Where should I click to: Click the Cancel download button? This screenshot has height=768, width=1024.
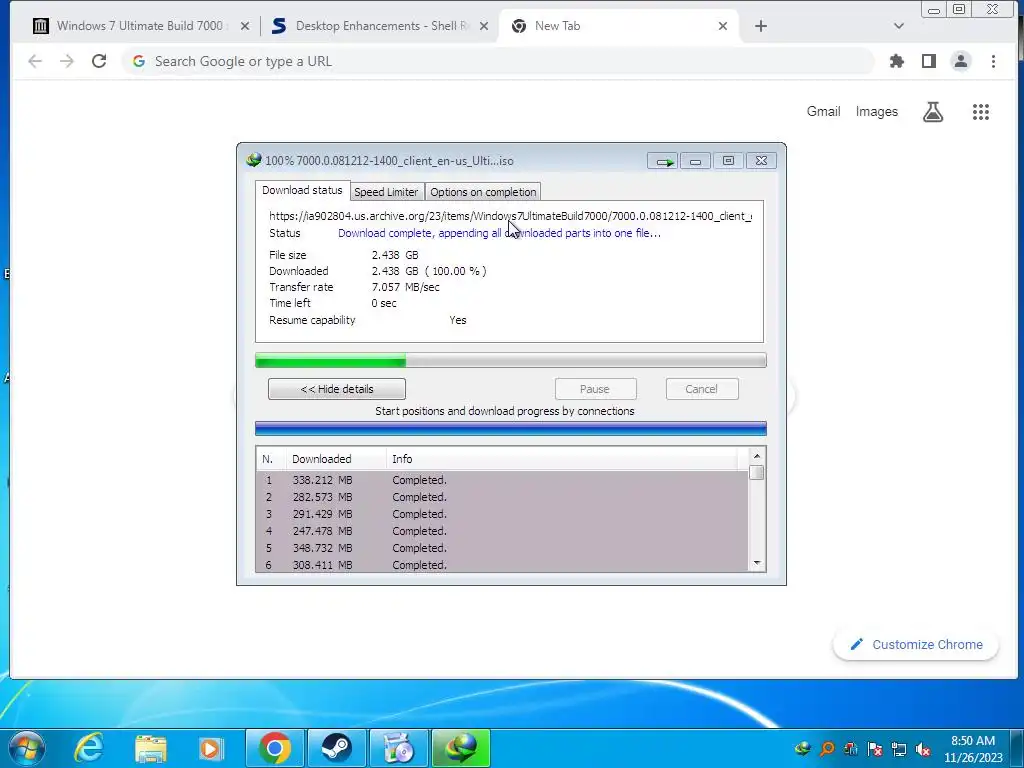tap(701, 389)
